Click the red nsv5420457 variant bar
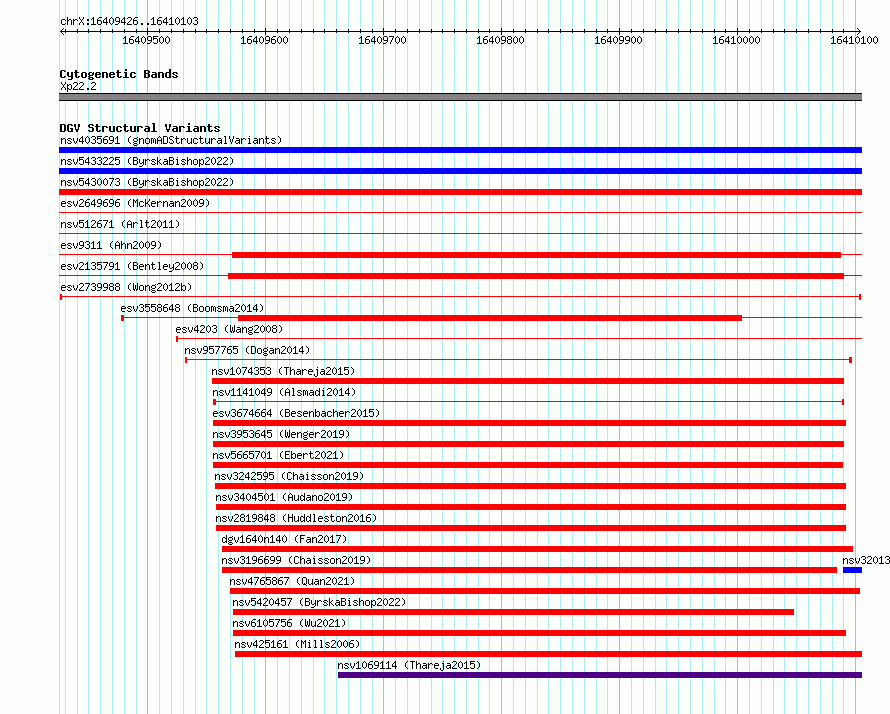 click(x=513, y=612)
